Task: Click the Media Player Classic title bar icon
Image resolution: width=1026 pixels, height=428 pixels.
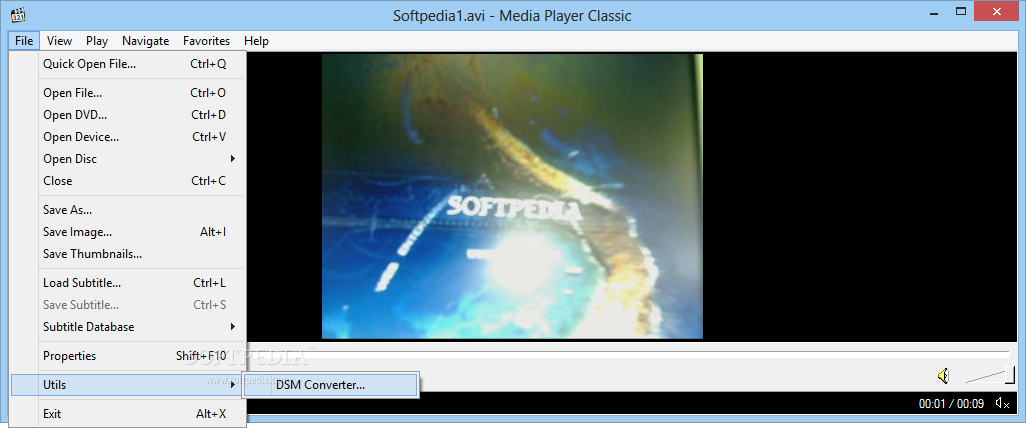Action: (18, 14)
